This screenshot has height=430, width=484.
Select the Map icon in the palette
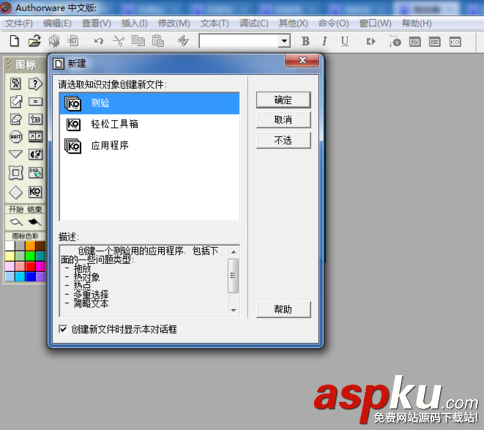click(x=35, y=119)
